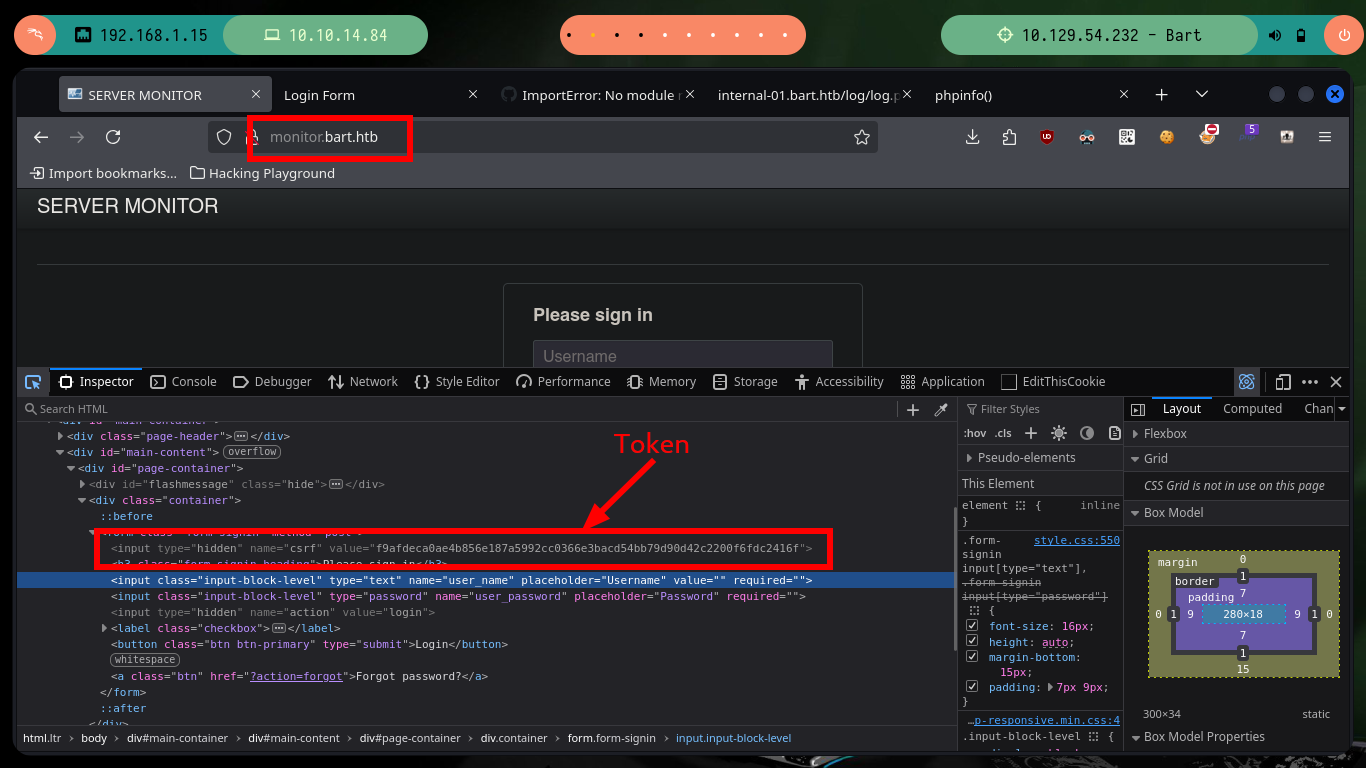Uncheck the margin-bottom declaration
The height and width of the screenshot is (768, 1366).
[972, 657]
